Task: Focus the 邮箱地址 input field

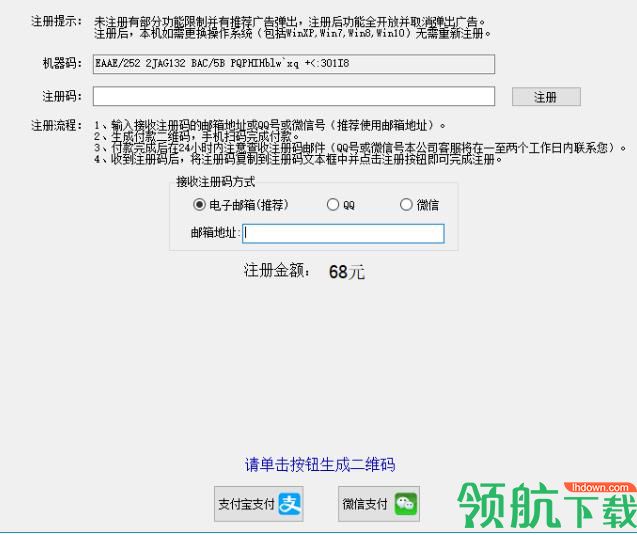Action: click(x=343, y=234)
